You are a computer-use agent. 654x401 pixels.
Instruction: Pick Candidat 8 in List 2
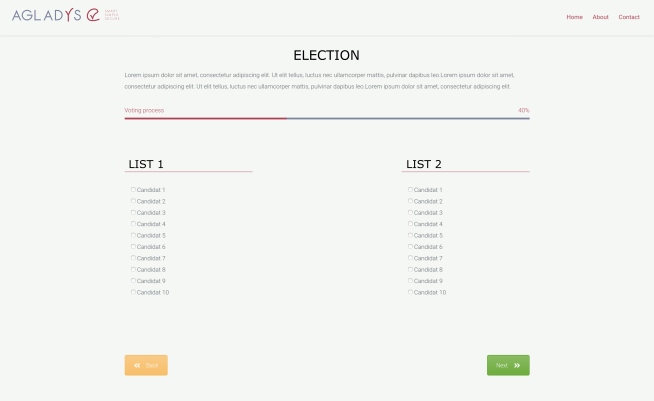coord(410,269)
